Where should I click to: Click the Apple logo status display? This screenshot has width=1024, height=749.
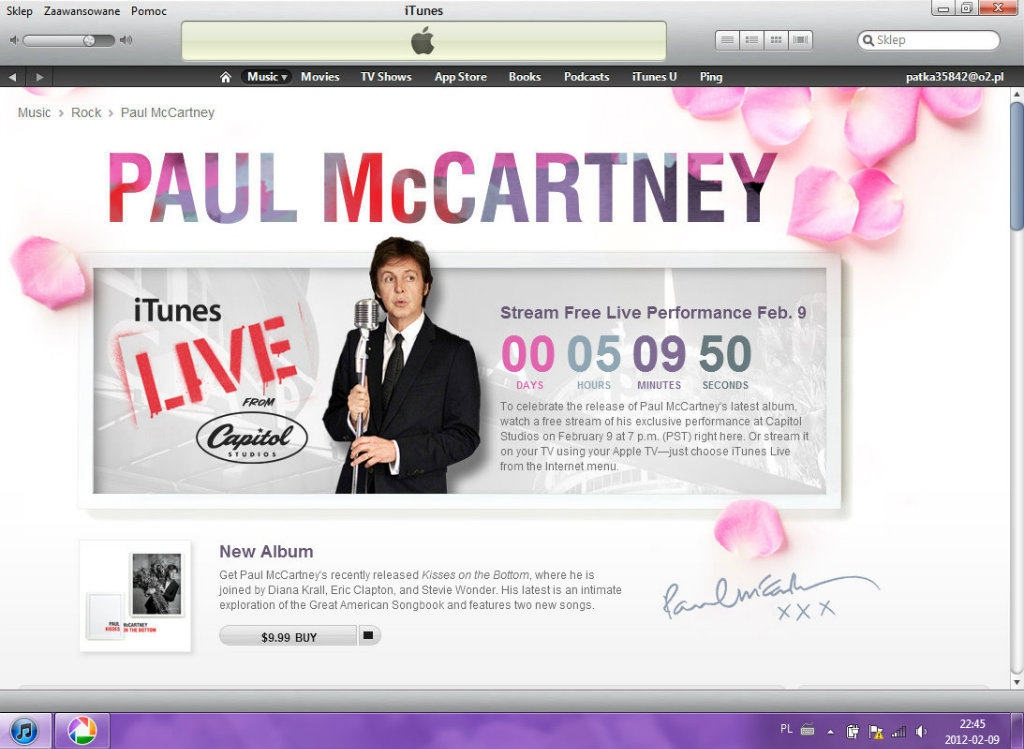tap(423, 40)
